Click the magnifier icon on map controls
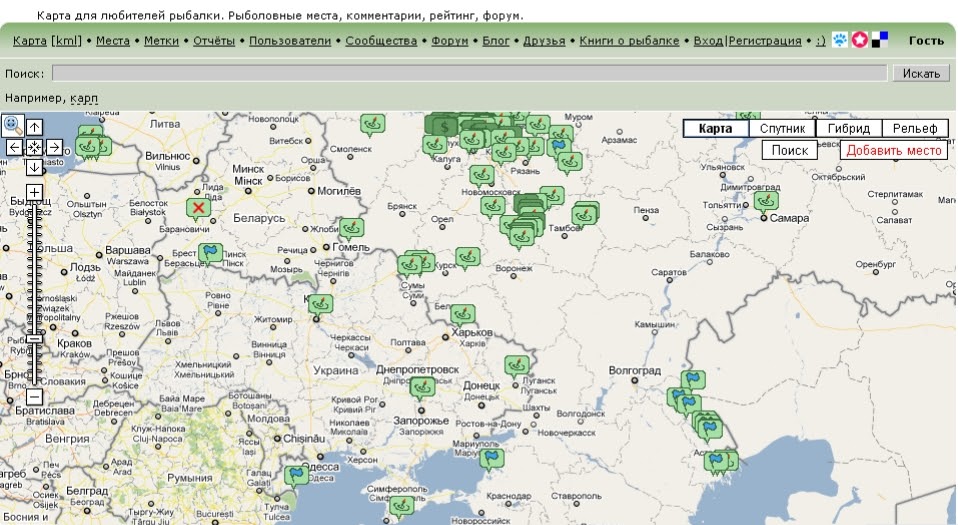The image size is (958, 525). pos(13,125)
